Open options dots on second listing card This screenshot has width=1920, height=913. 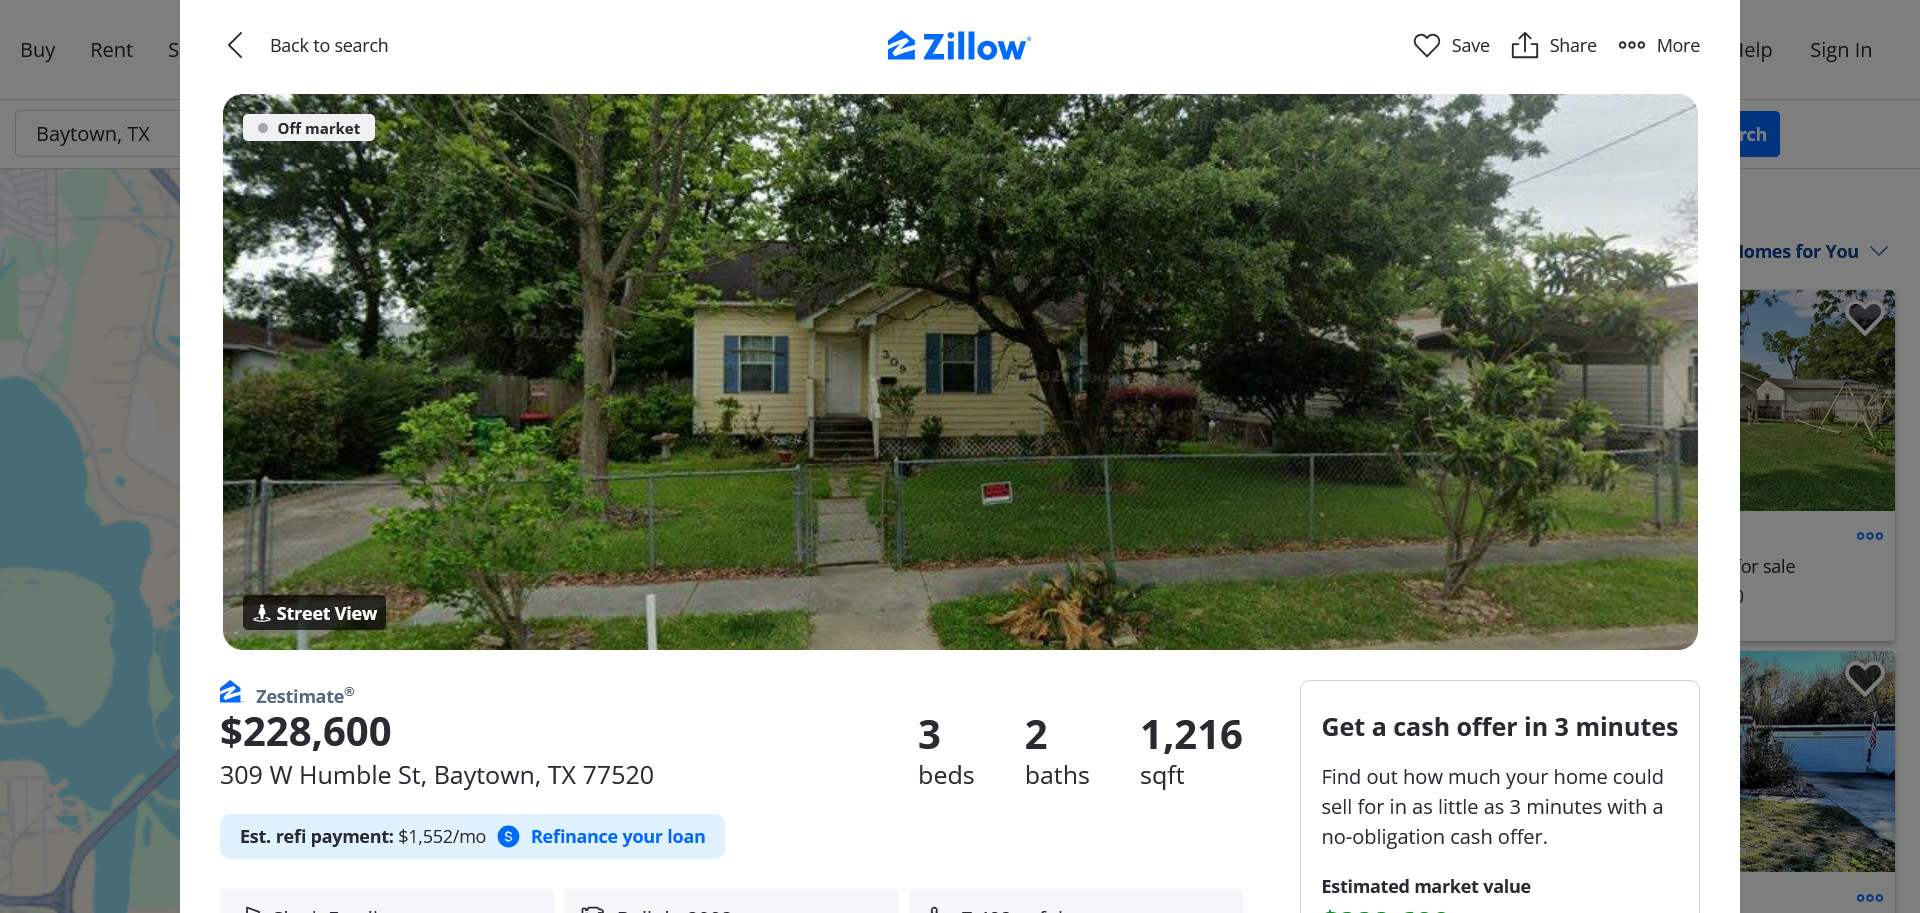click(1869, 897)
